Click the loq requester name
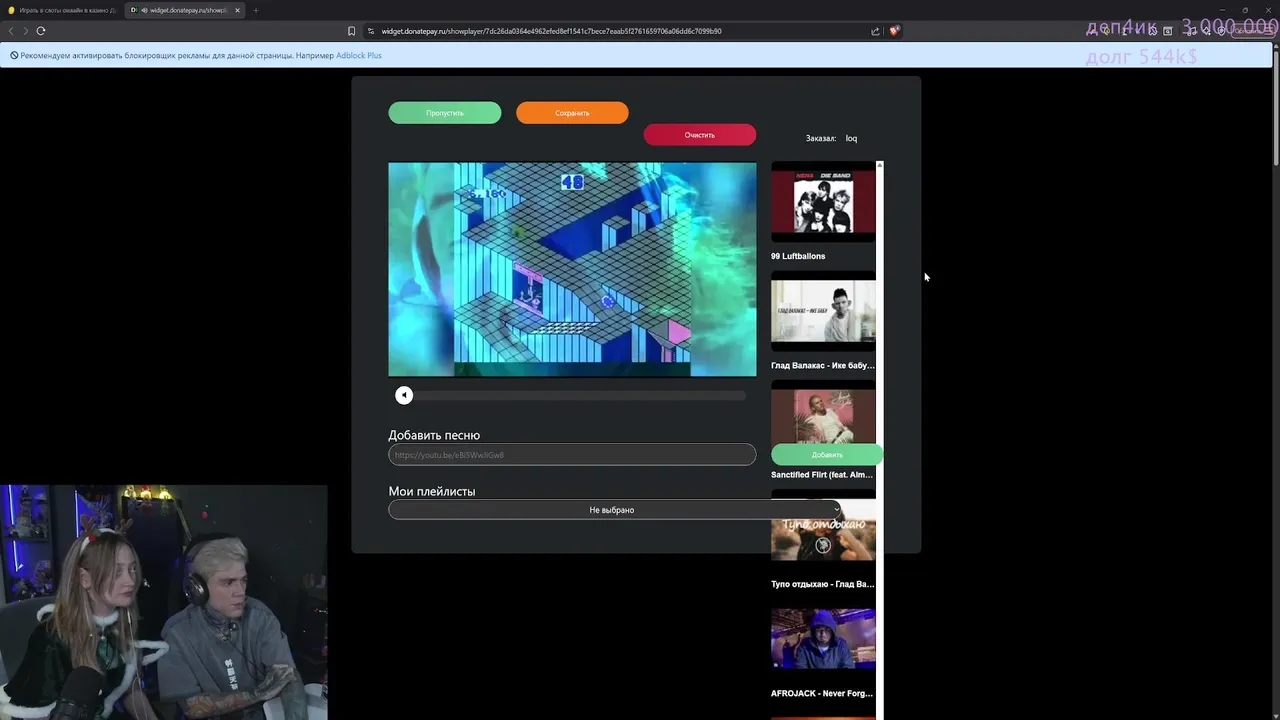Viewport: 1280px width, 720px height. (852, 138)
